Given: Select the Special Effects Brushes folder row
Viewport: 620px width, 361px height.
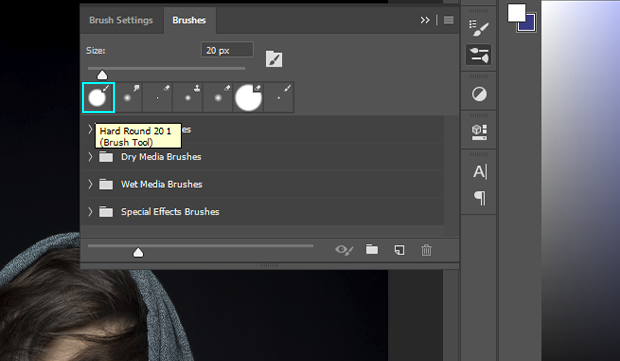Looking at the screenshot, I should pos(262,212).
